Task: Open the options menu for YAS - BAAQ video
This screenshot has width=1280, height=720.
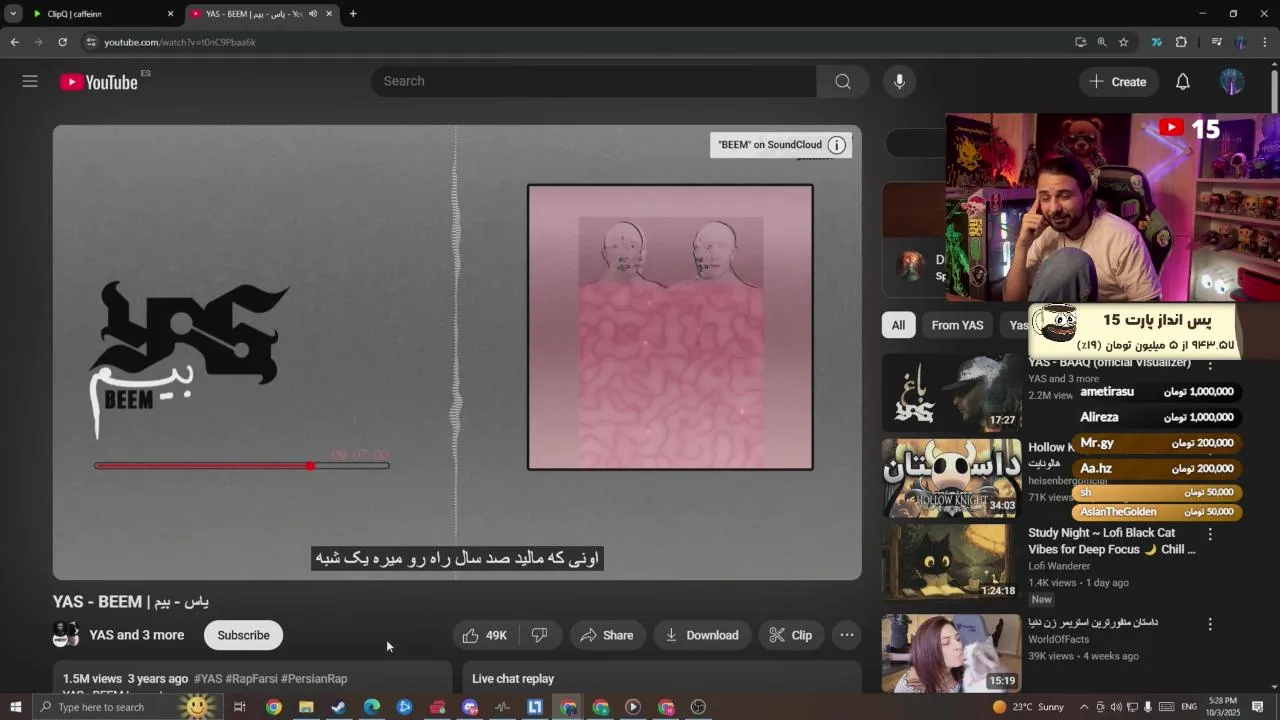Action: (1210, 365)
